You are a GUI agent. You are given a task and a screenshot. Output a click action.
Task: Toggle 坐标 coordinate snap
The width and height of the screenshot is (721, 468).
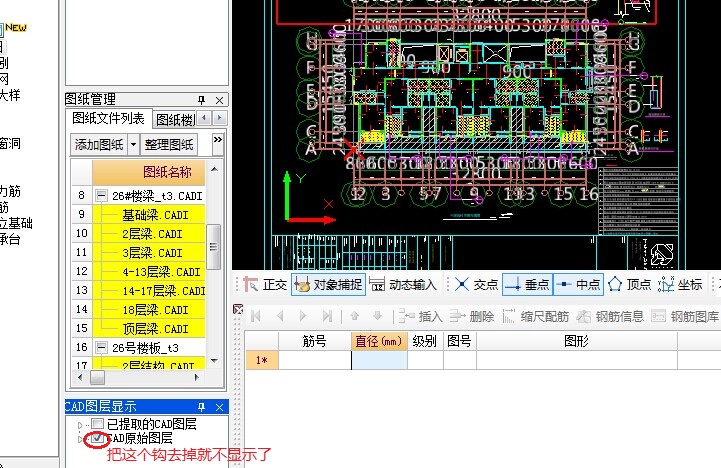pyautogui.click(x=680, y=285)
